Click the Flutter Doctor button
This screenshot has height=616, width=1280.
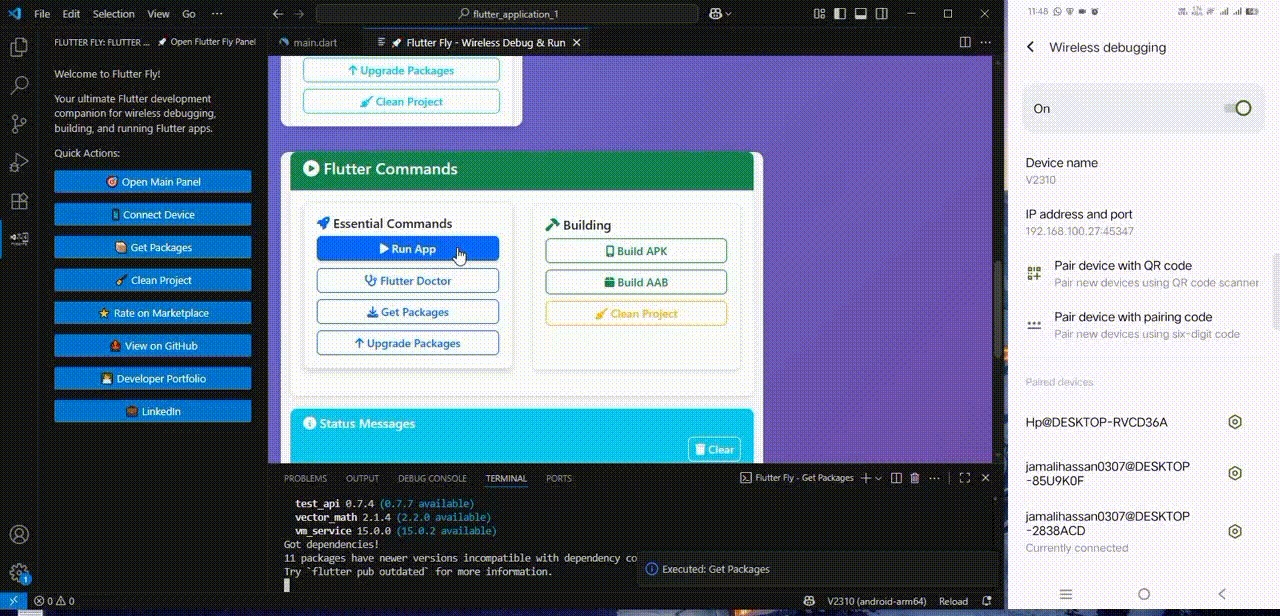(x=408, y=281)
